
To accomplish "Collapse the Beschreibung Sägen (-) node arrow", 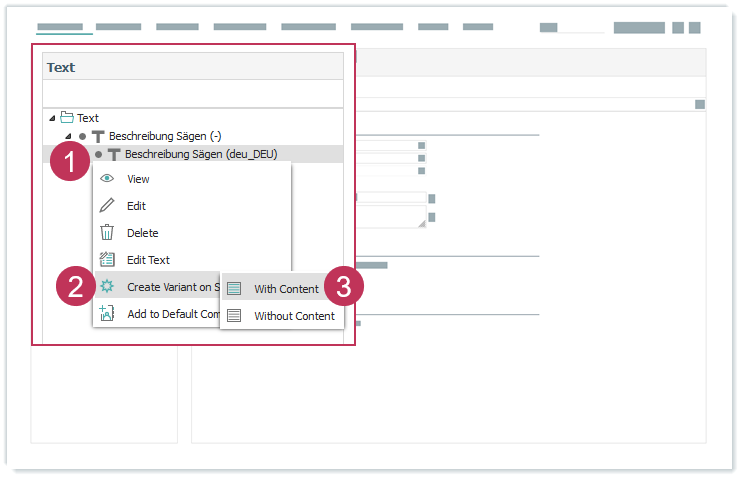I will (x=68, y=136).
